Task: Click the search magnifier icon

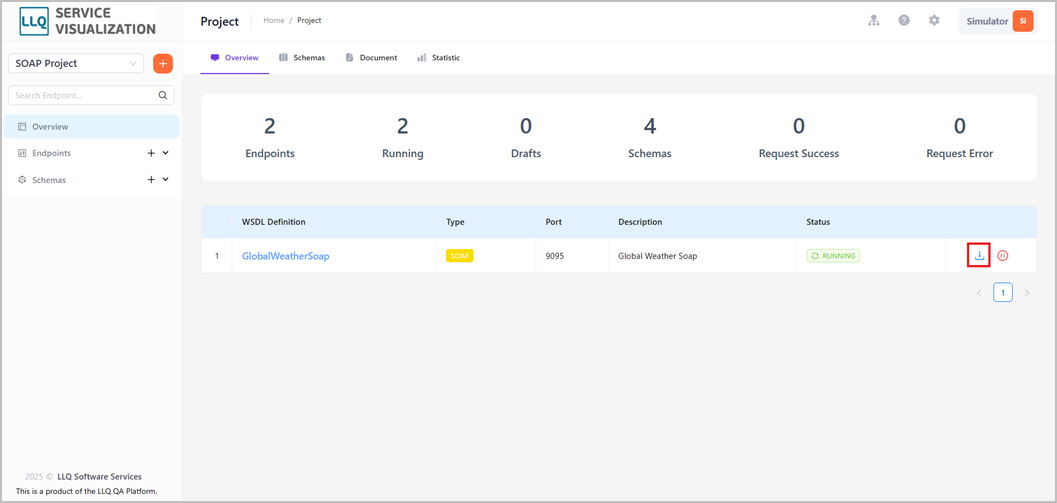Action: pyautogui.click(x=162, y=95)
